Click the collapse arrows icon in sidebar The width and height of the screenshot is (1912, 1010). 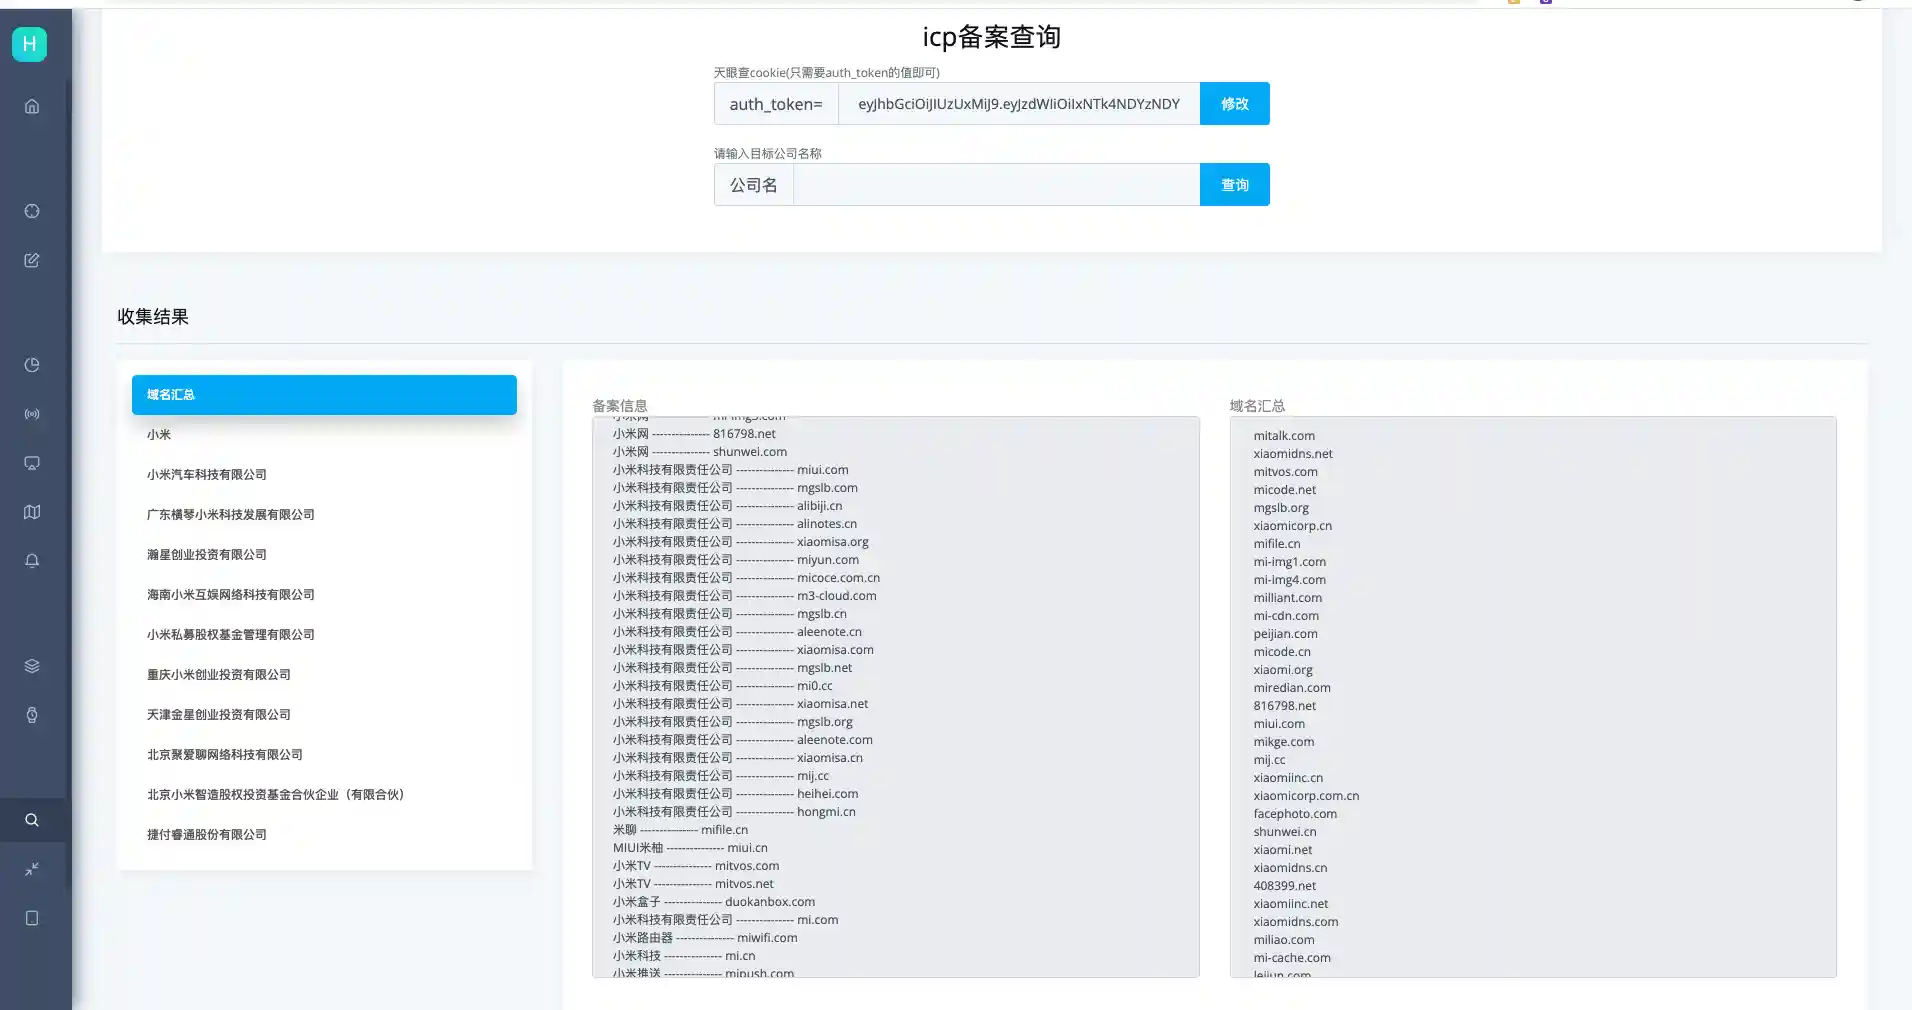pos(32,869)
